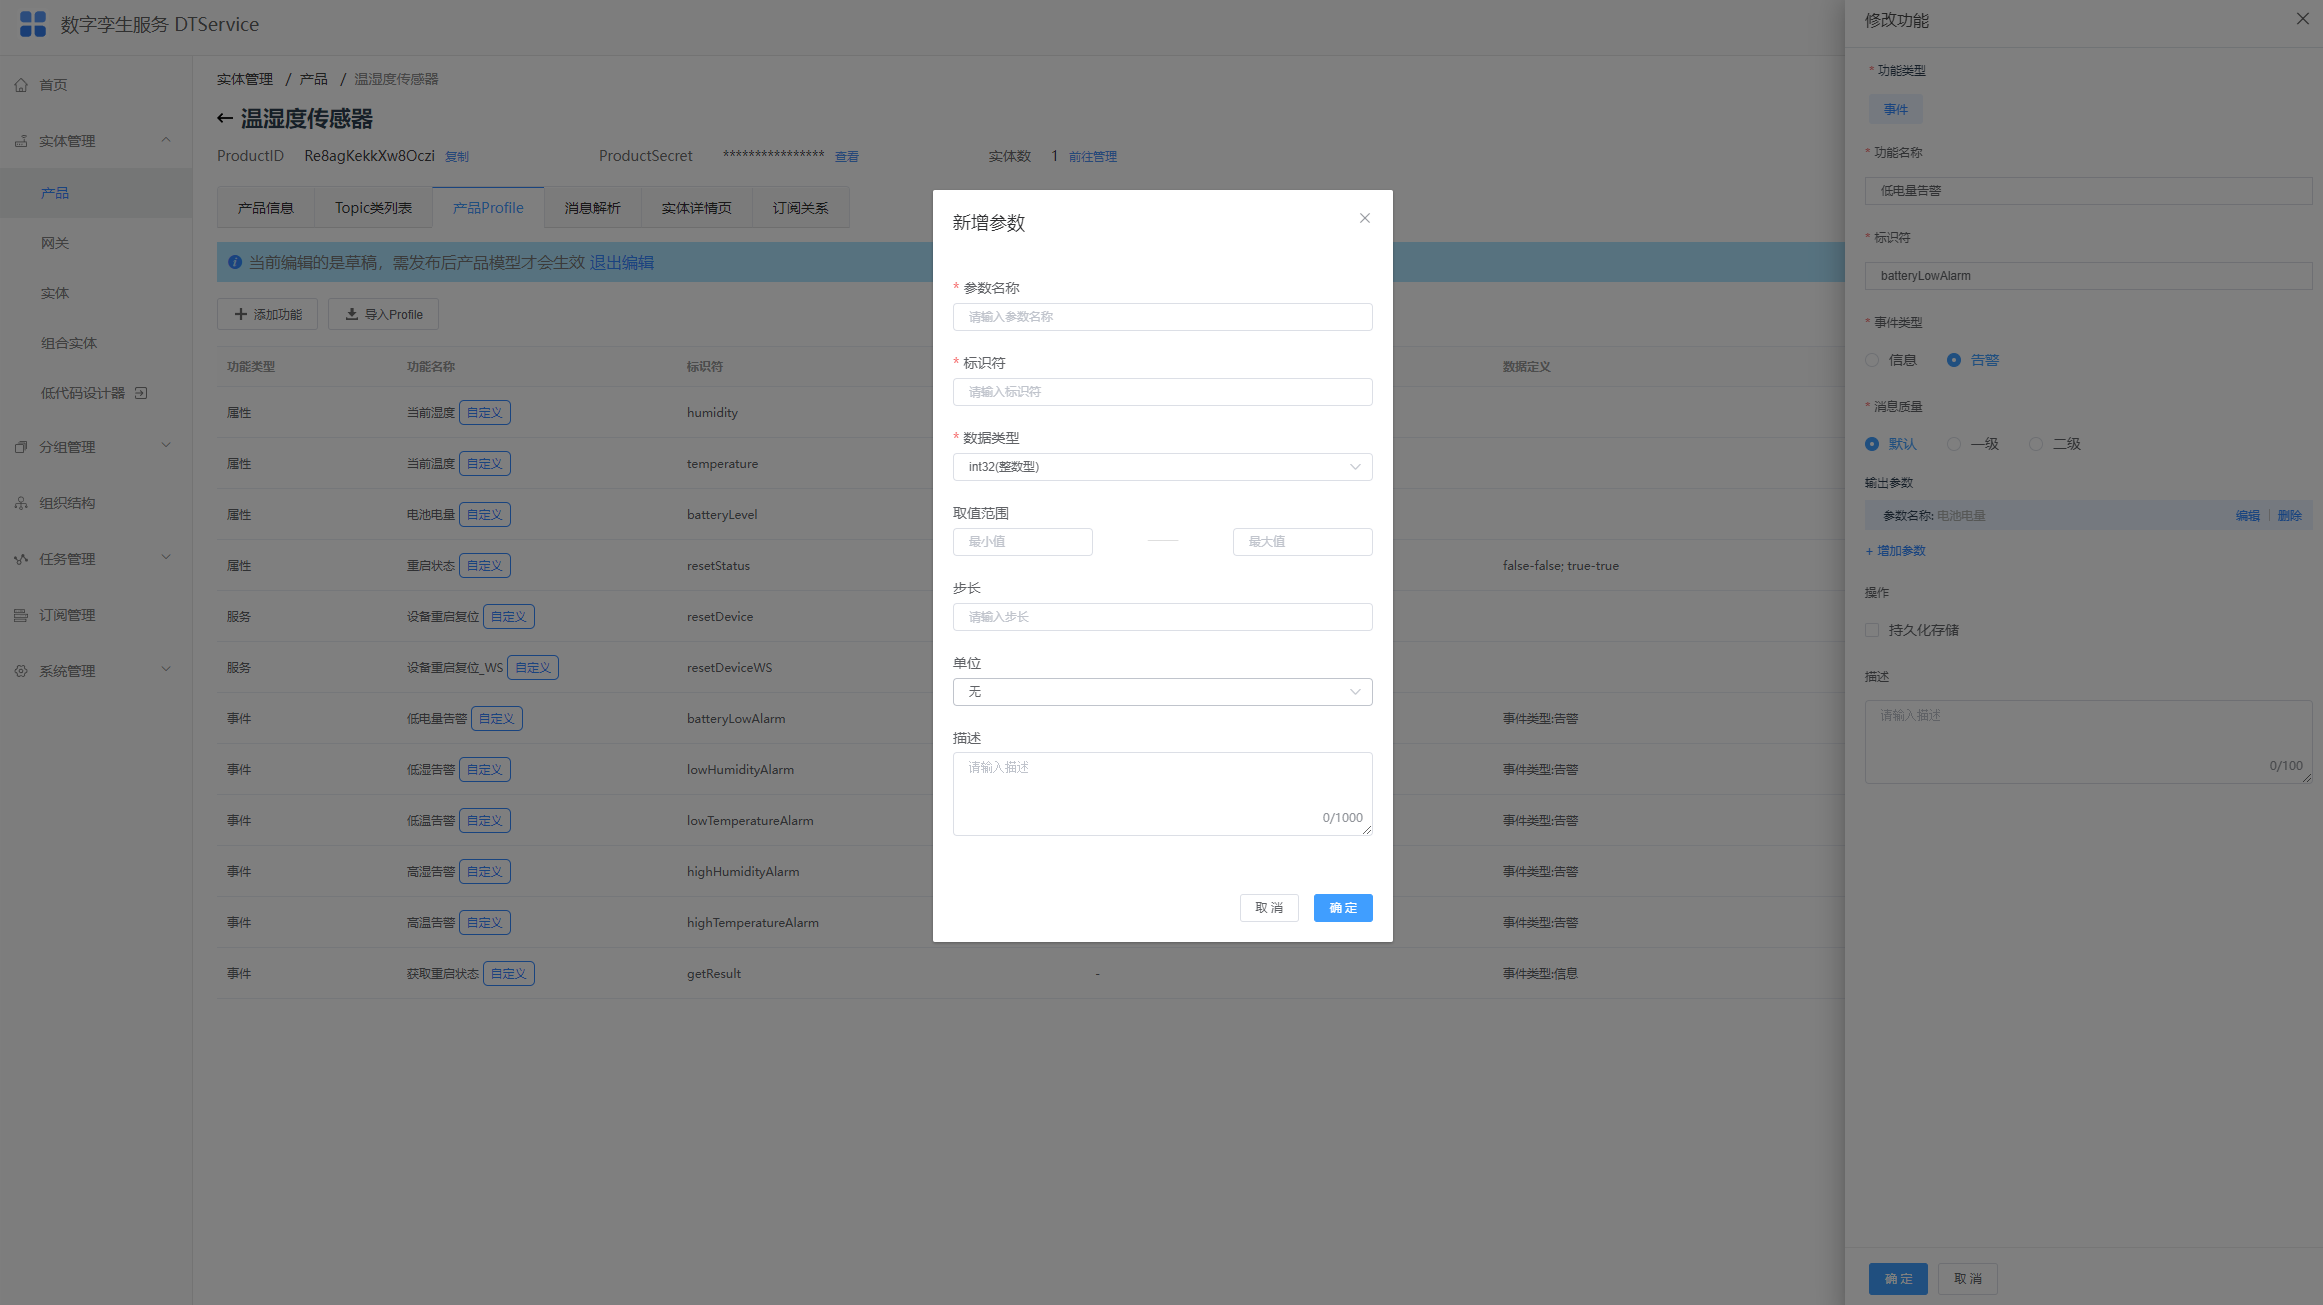Click the 编辑 link for 电池电量 parameter
The width and height of the screenshot is (2323, 1305).
[x=2247, y=516]
